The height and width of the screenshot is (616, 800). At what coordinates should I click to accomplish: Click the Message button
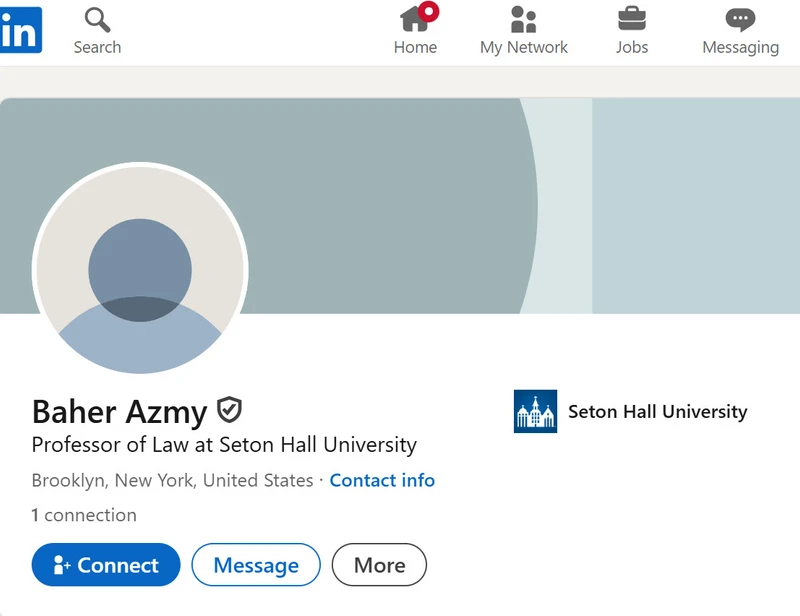coord(256,564)
